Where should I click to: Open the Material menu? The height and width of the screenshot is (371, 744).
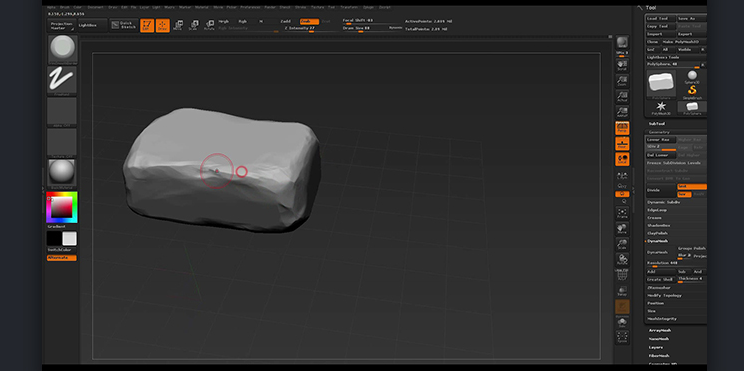(x=202, y=8)
